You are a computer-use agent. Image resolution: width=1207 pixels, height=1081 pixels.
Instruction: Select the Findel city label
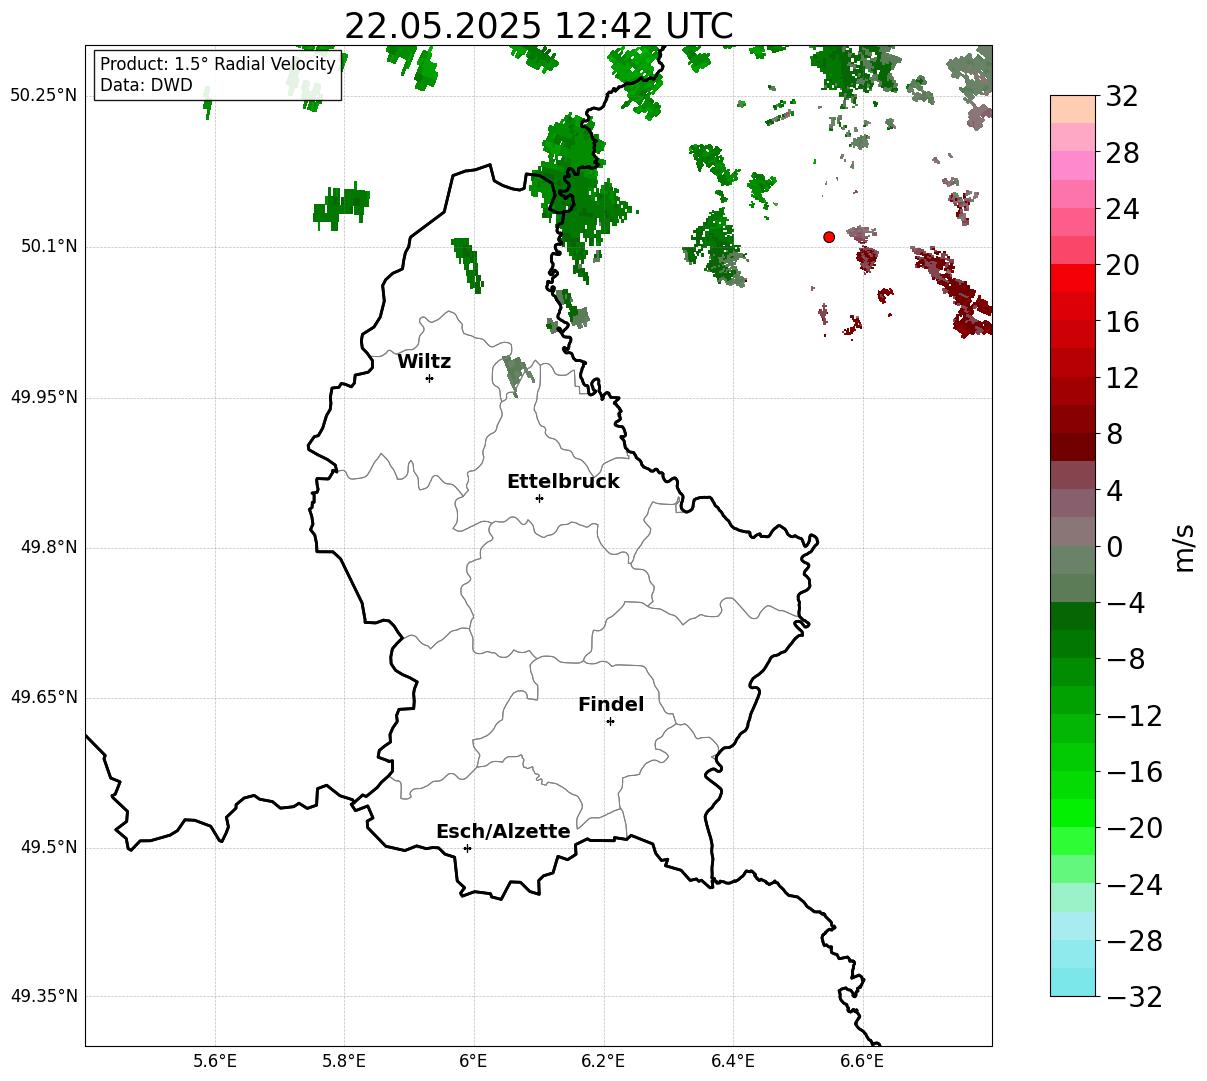point(611,705)
